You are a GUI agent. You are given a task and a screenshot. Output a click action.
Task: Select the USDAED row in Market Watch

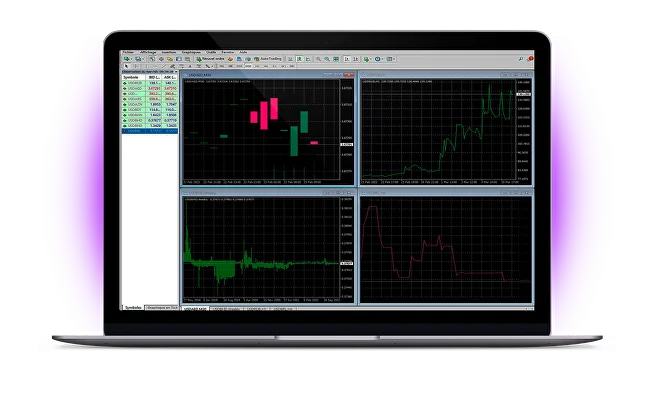click(x=150, y=89)
